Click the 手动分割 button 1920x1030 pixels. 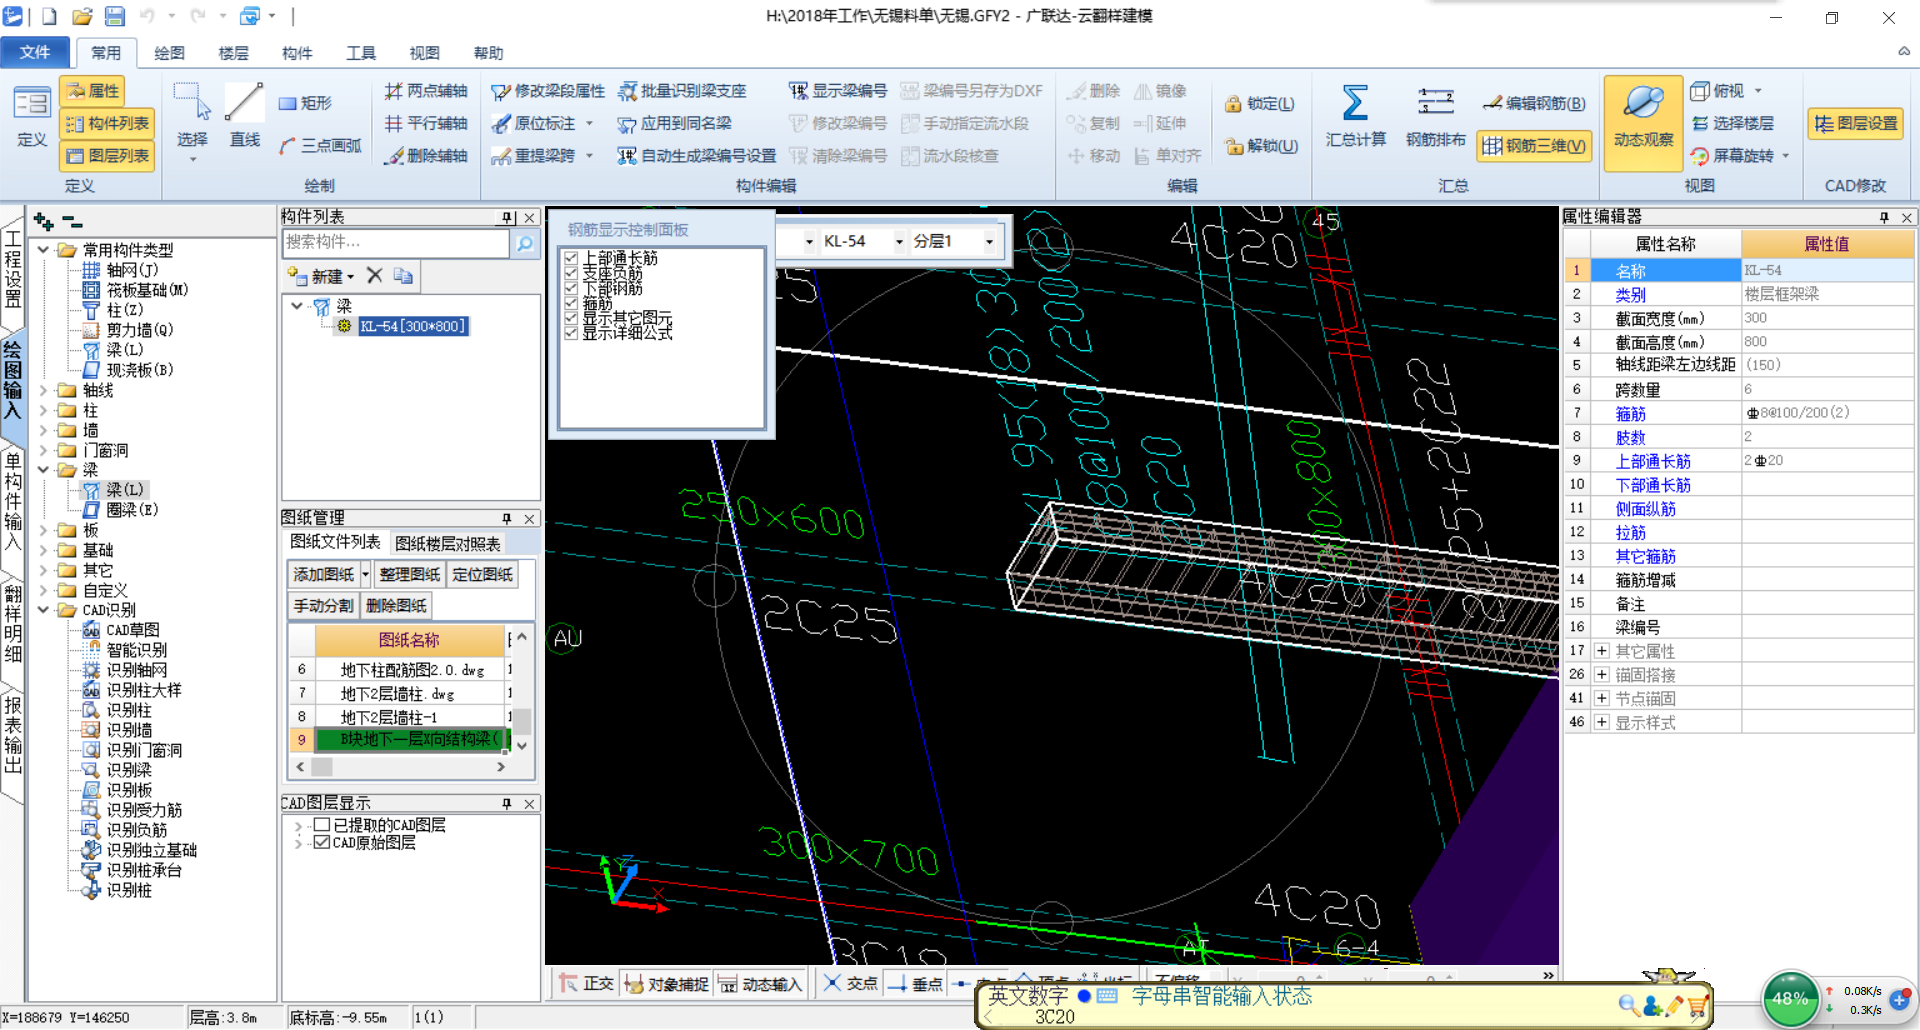[324, 605]
